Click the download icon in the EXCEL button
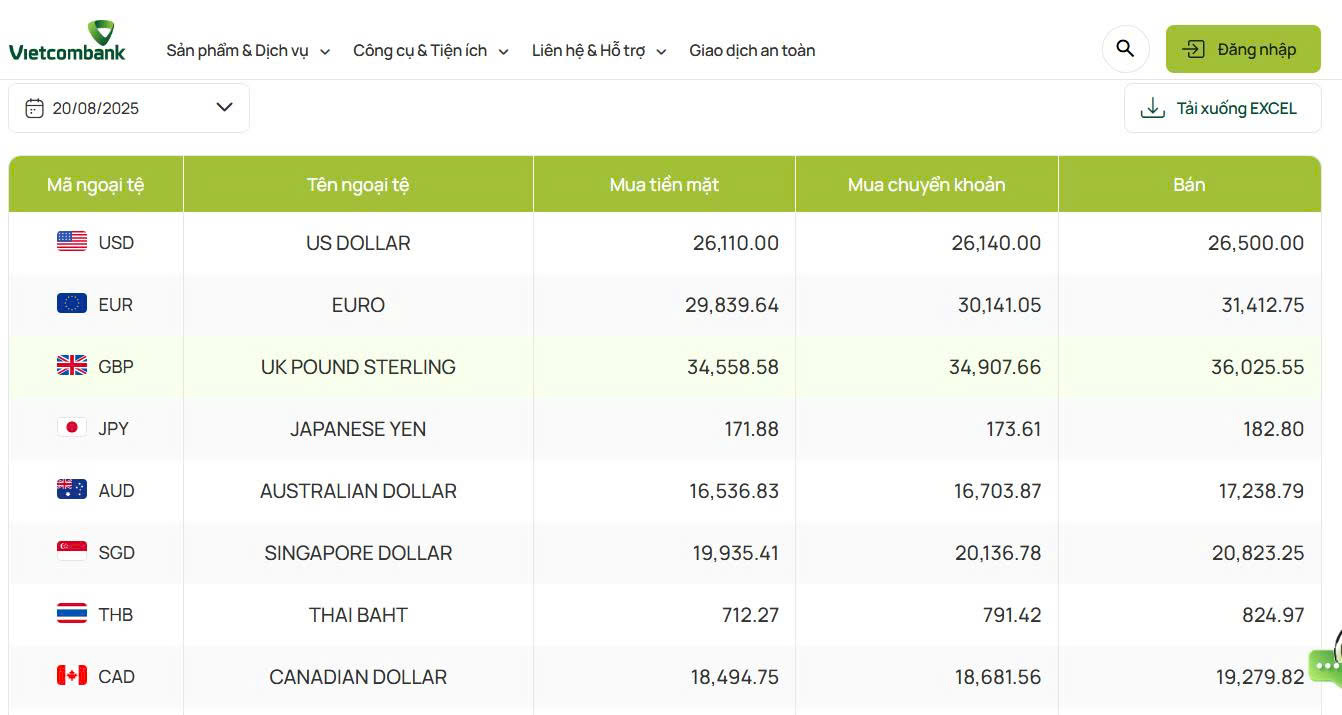 click(x=1154, y=107)
